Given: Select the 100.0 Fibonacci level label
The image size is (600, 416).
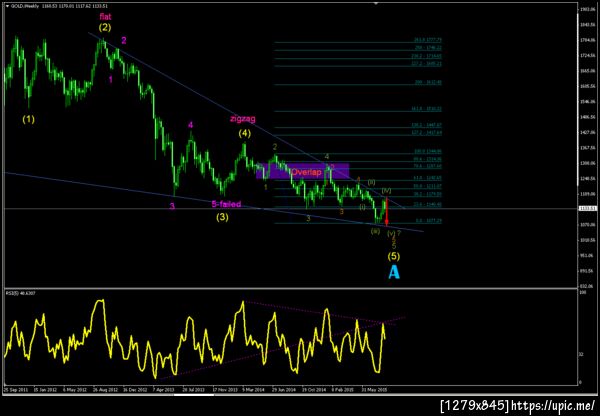Looking at the screenshot, I should click(428, 151).
